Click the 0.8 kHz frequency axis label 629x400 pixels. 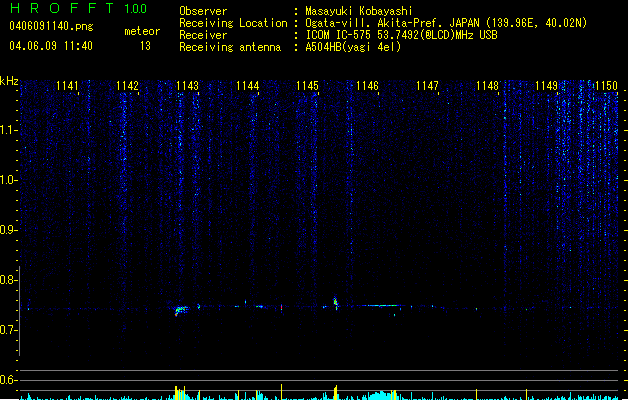8,280
